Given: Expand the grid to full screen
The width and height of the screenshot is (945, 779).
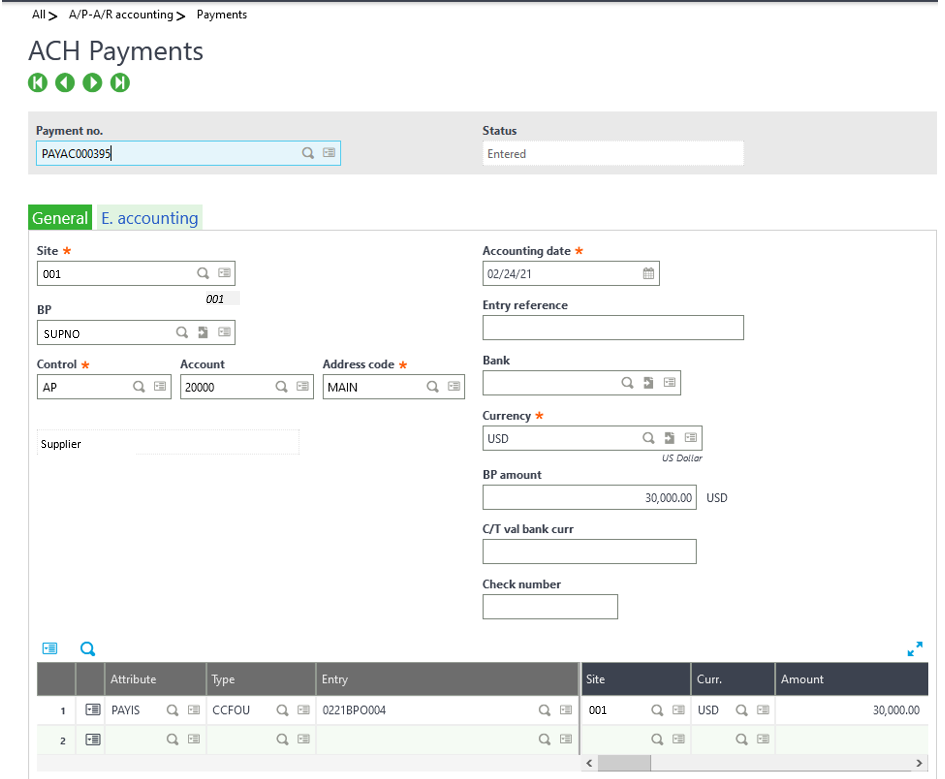Looking at the screenshot, I should [914, 649].
